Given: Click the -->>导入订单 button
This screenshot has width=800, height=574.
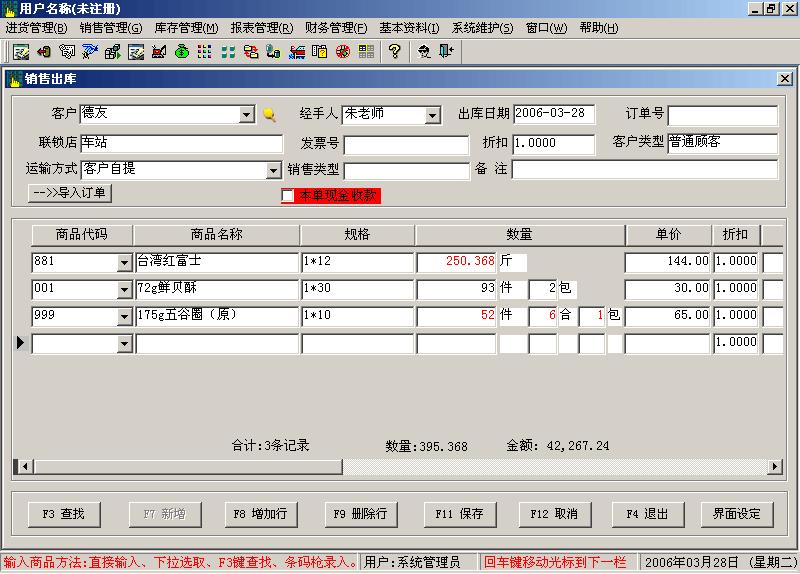Looking at the screenshot, I should [69, 193].
